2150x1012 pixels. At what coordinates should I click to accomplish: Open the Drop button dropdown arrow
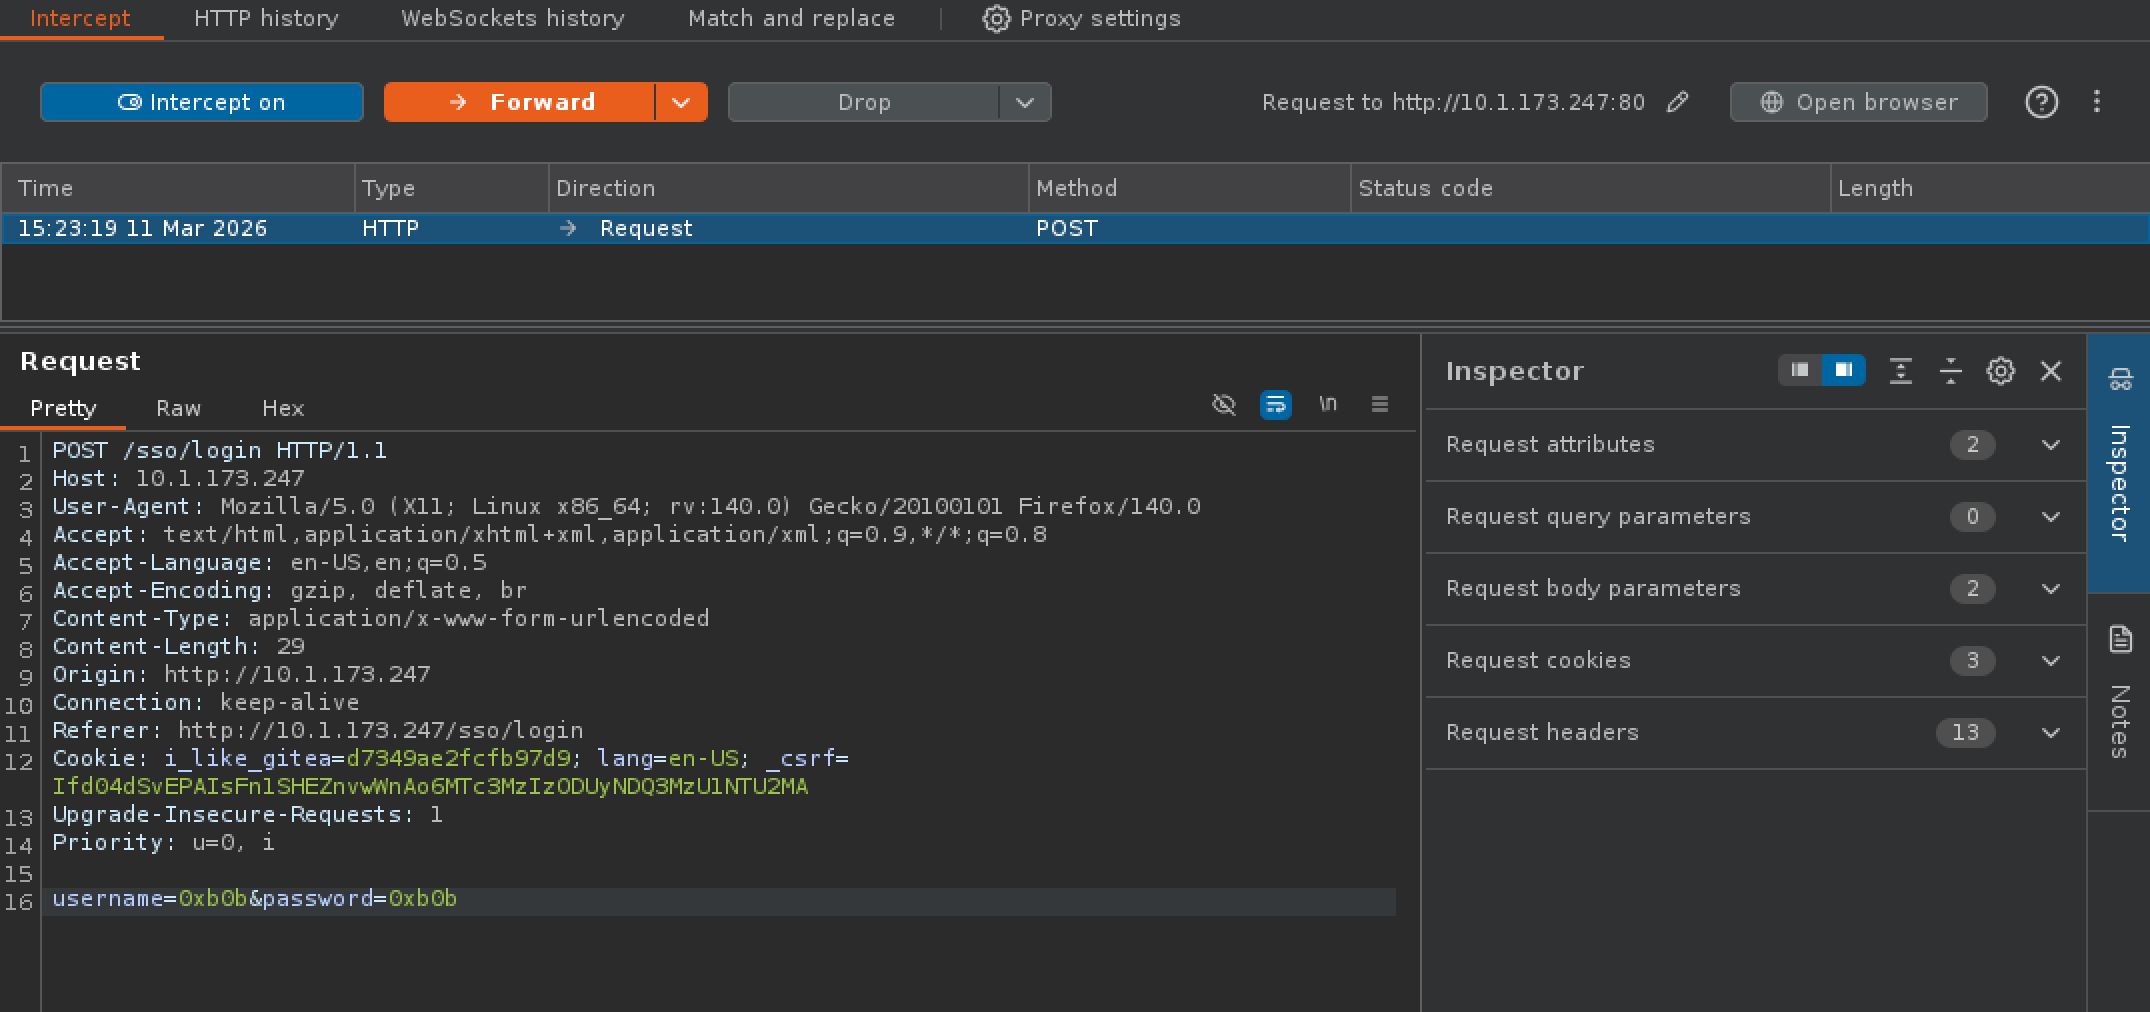pyautogui.click(x=1024, y=102)
